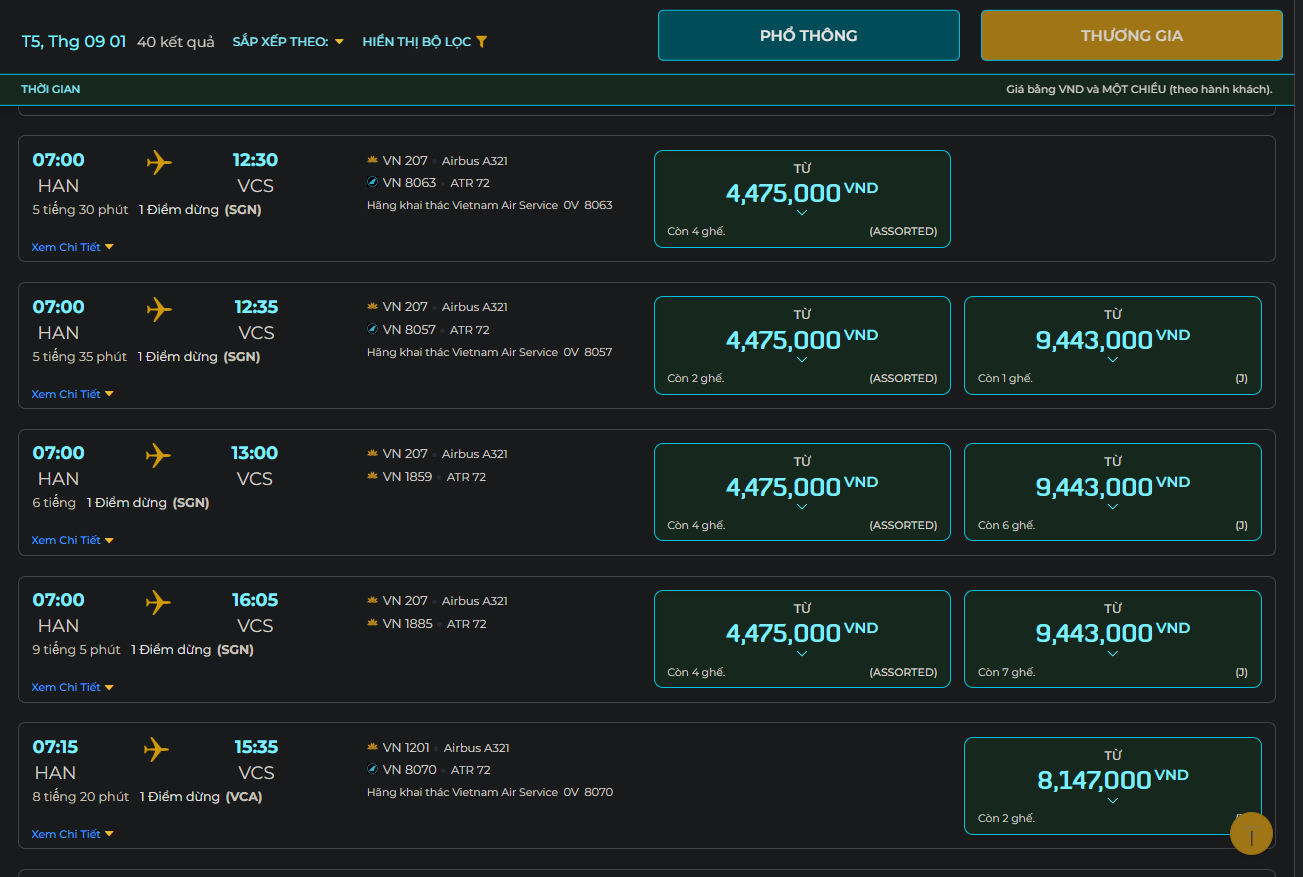
Task: Choose the 8,147,000 VND business fare
Action: point(1113,786)
